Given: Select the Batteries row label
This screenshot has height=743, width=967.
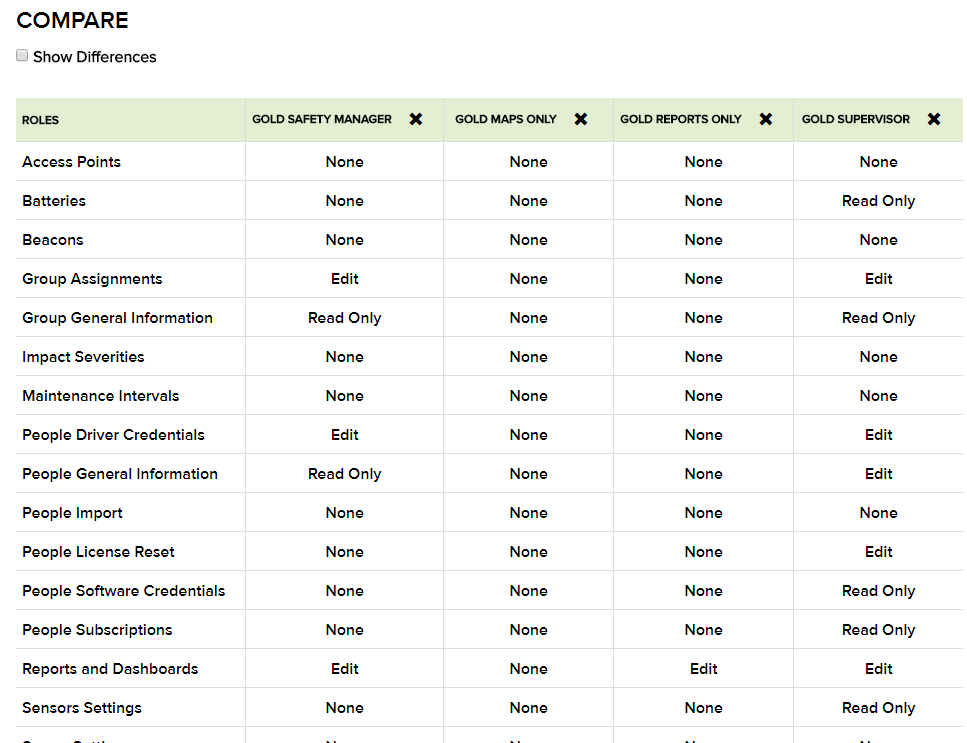Looking at the screenshot, I should tap(54, 201).
